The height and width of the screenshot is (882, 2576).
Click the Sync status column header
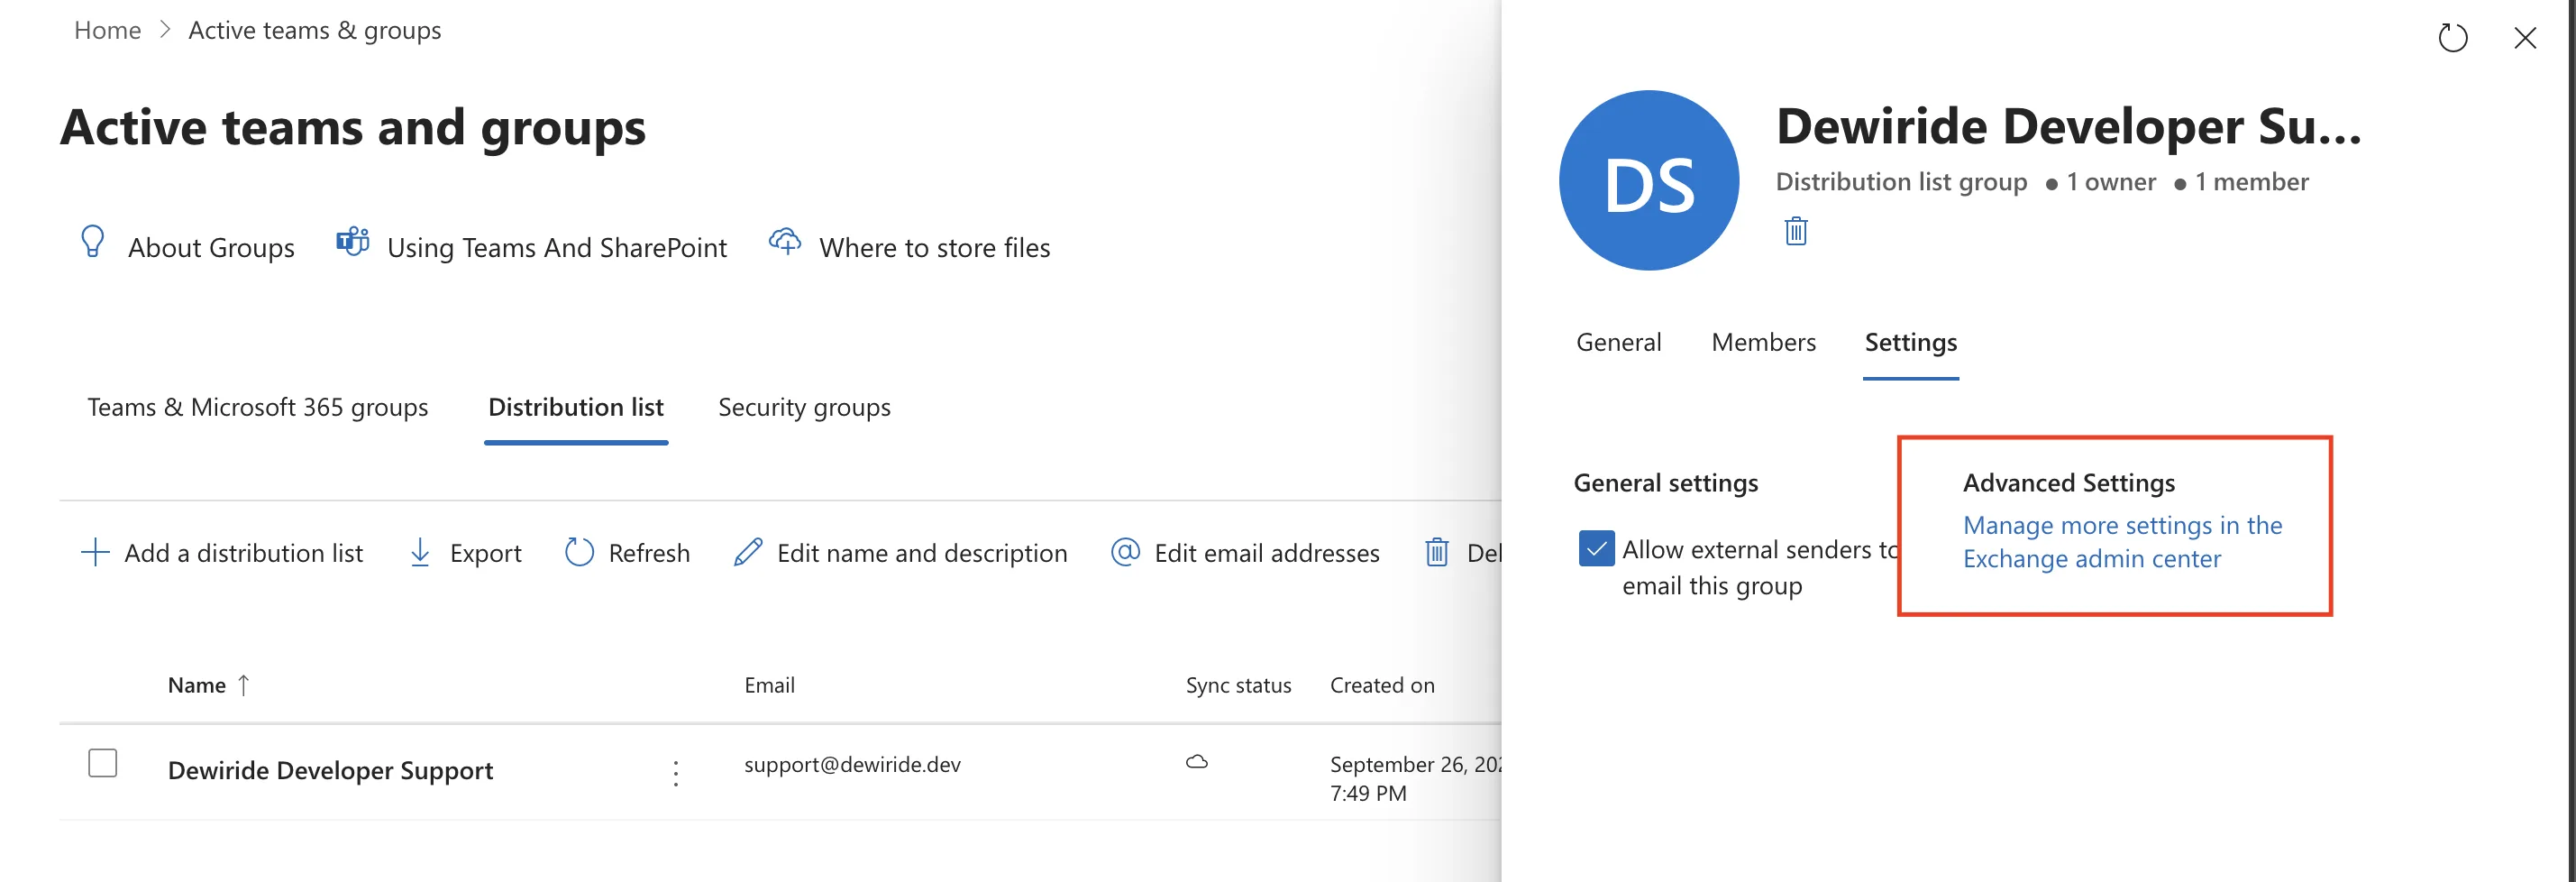[1238, 685]
